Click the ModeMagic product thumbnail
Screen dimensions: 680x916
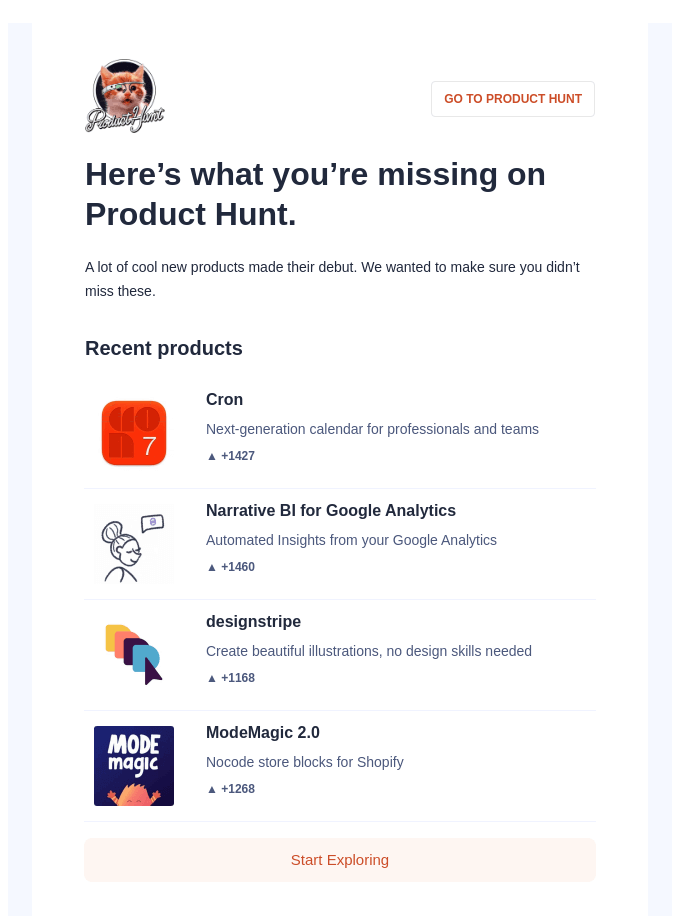click(x=134, y=766)
